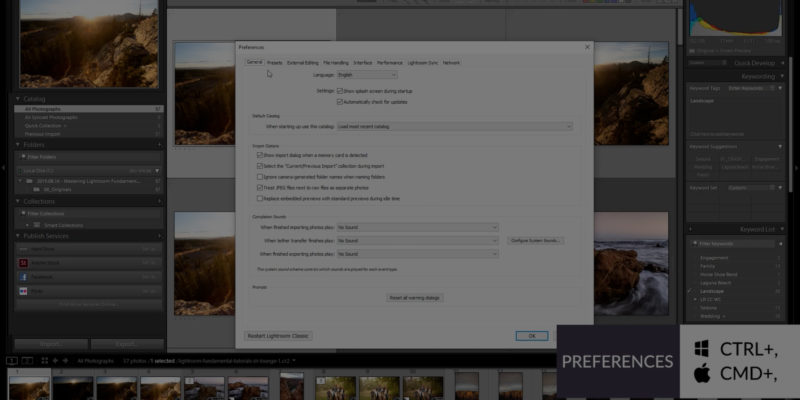Click the histogram in the right panel
Viewport: 800px width, 400px height.
[x=735, y=18]
